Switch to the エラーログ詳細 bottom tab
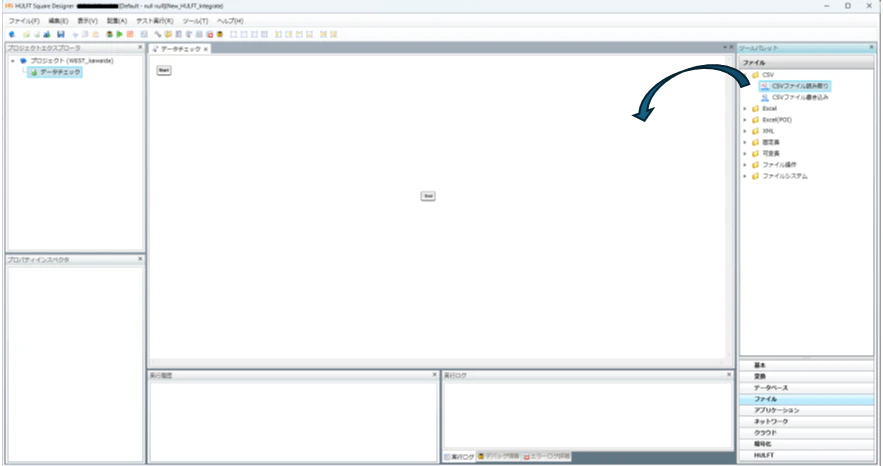 click(547, 456)
